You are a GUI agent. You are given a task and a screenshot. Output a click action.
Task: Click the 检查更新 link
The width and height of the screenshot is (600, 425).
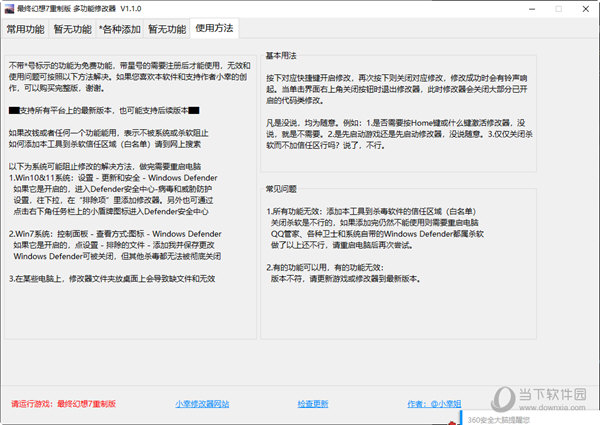[x=313, y=404]
